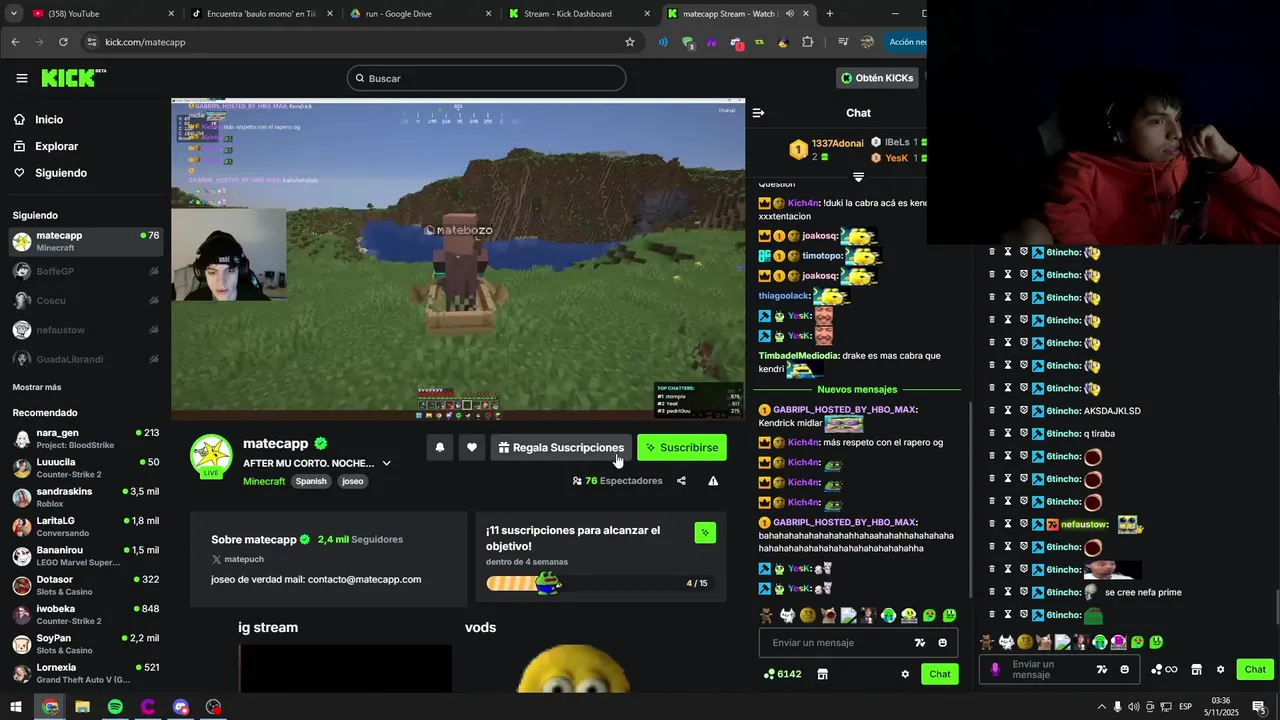1280x720 pixels.
Task: Expand the stream title dropdown chevron
Action: click(x=386, y=463)
